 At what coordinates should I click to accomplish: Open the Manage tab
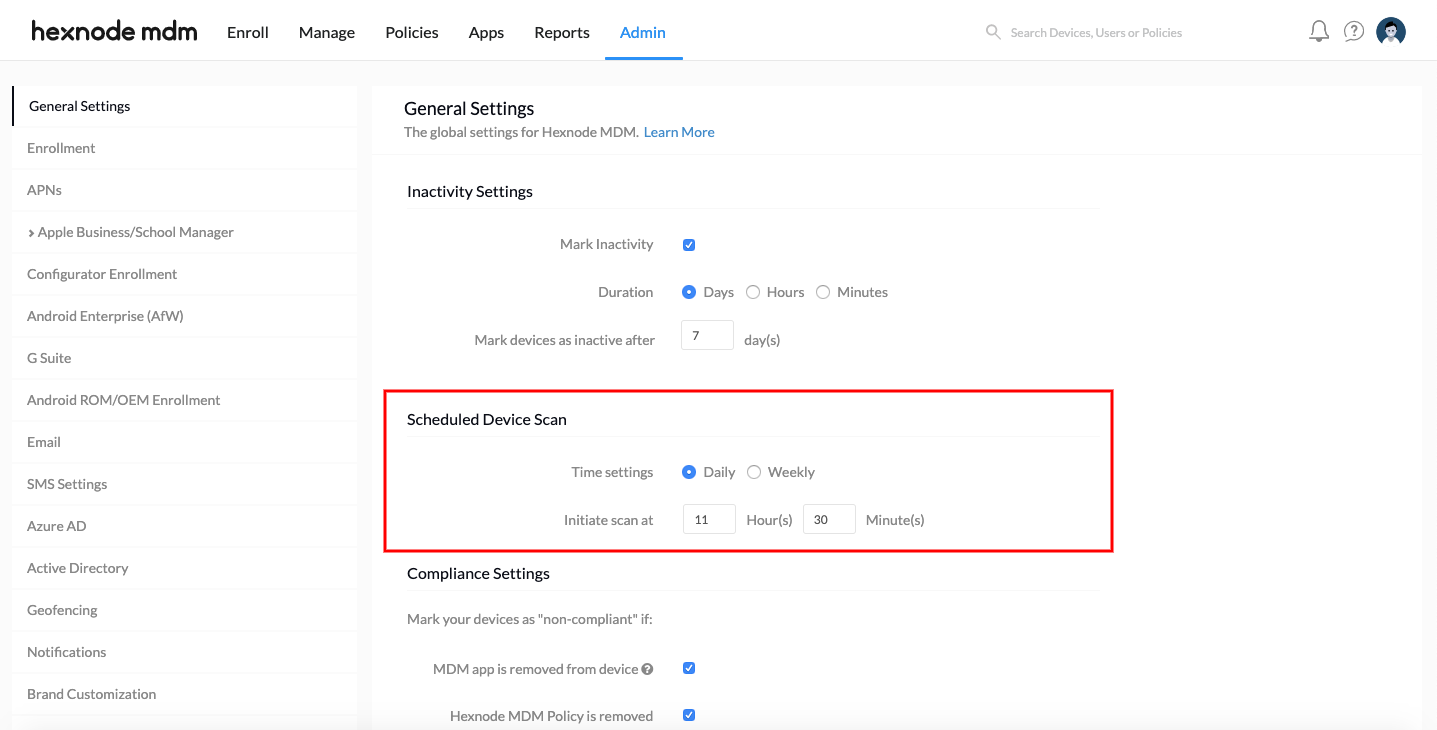coord(327,32)
